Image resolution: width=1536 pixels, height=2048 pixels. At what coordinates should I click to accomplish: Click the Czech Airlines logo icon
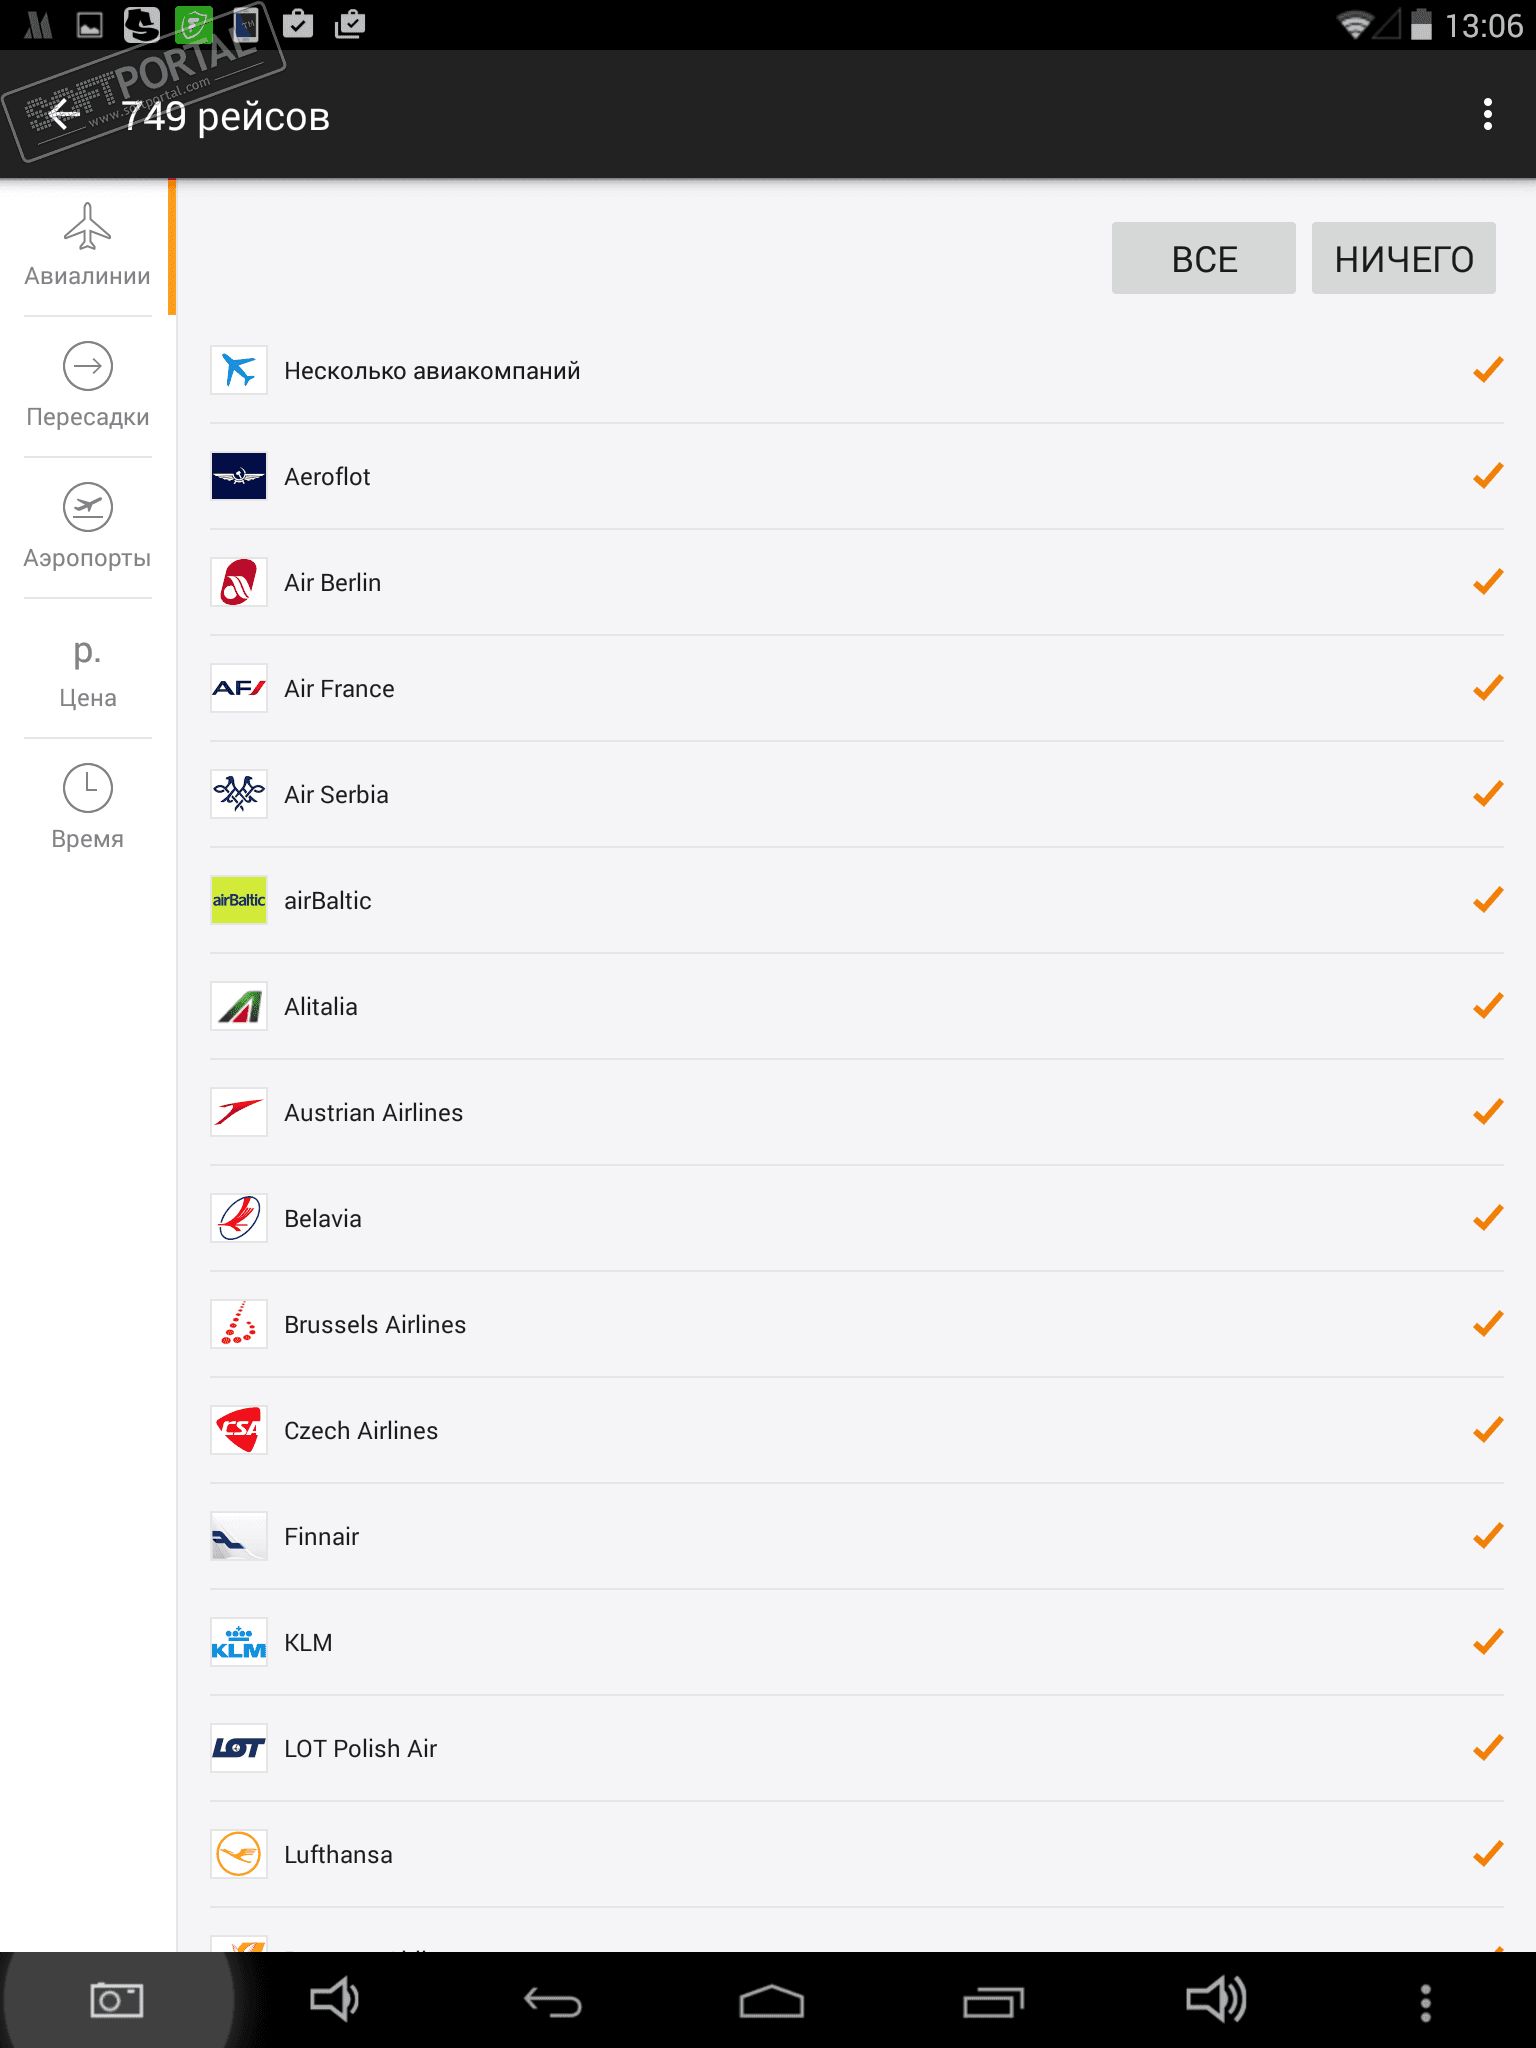click(239, 1430)
